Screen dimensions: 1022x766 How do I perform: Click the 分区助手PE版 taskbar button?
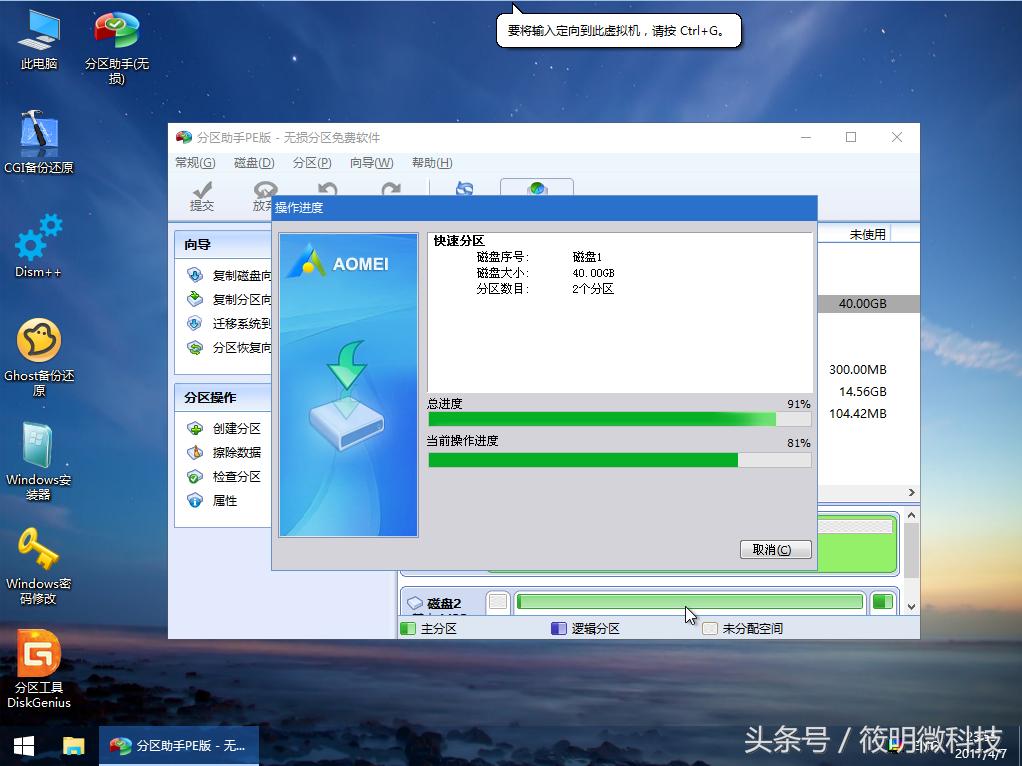[178, 746]
